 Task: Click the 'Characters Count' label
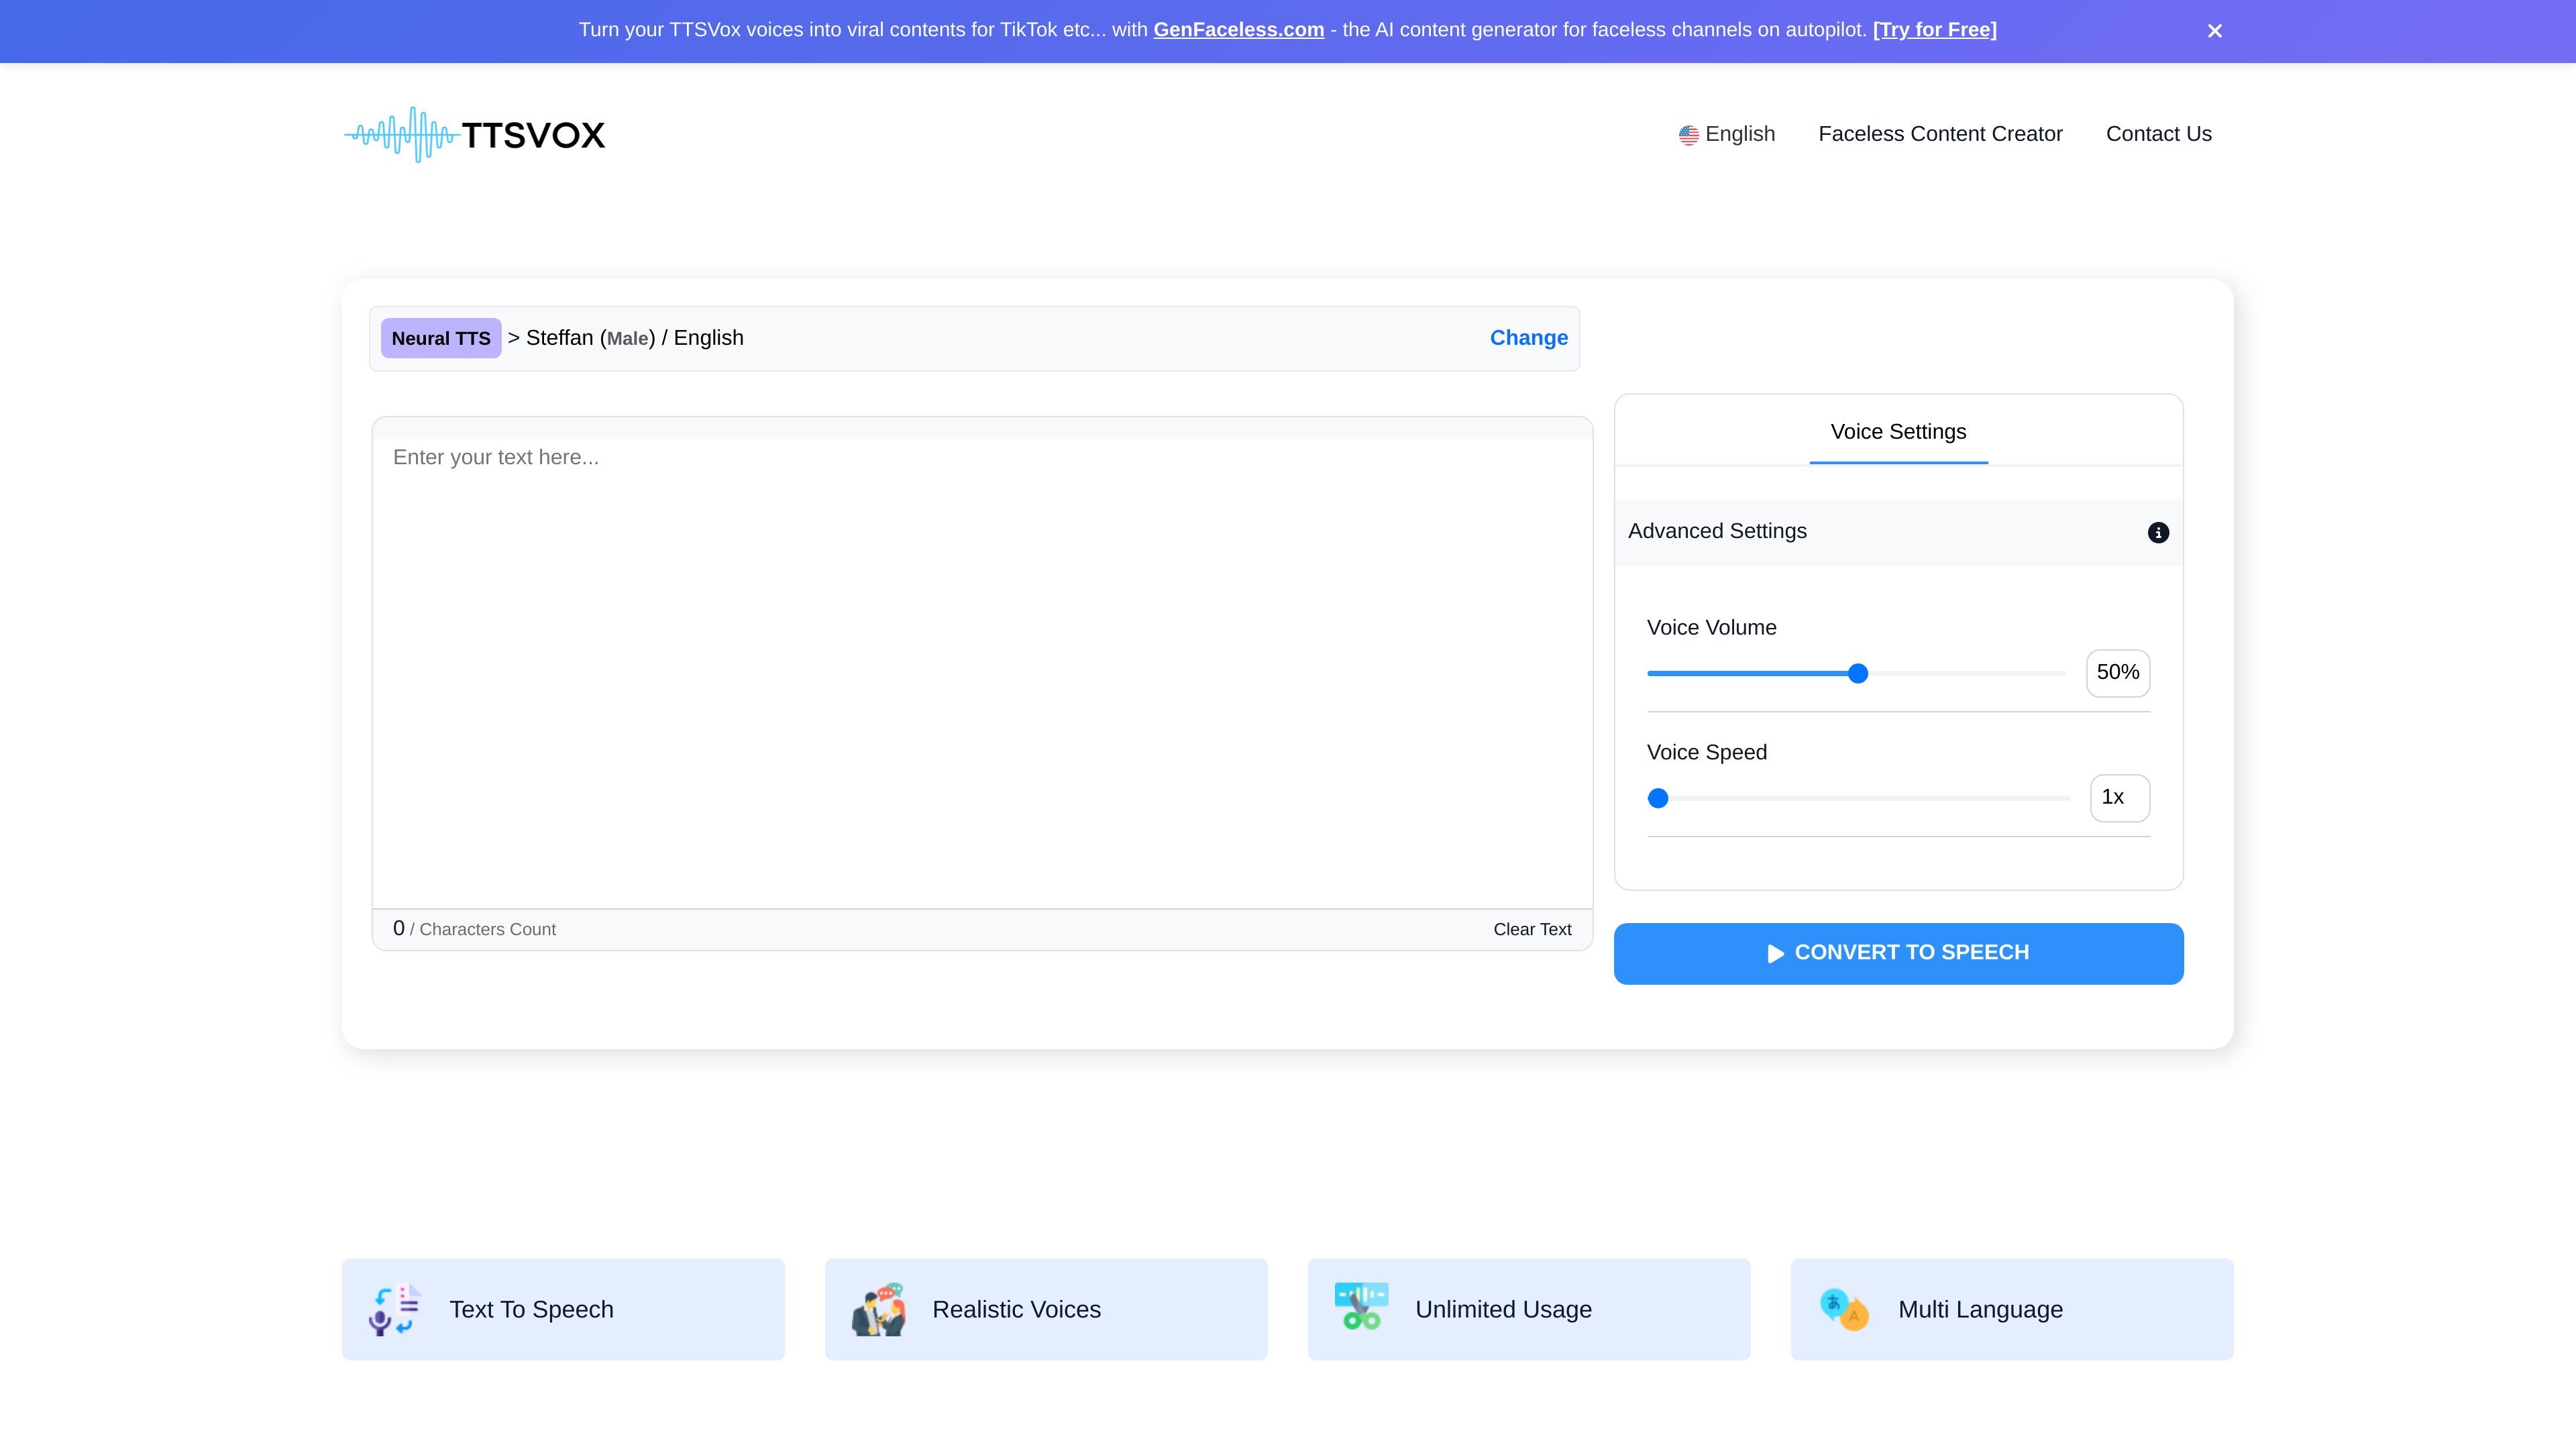point(488,930)
